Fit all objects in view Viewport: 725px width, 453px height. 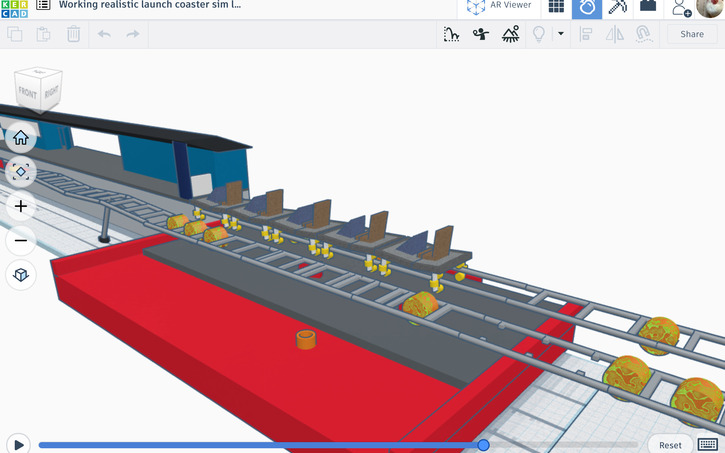coord(21,172)
